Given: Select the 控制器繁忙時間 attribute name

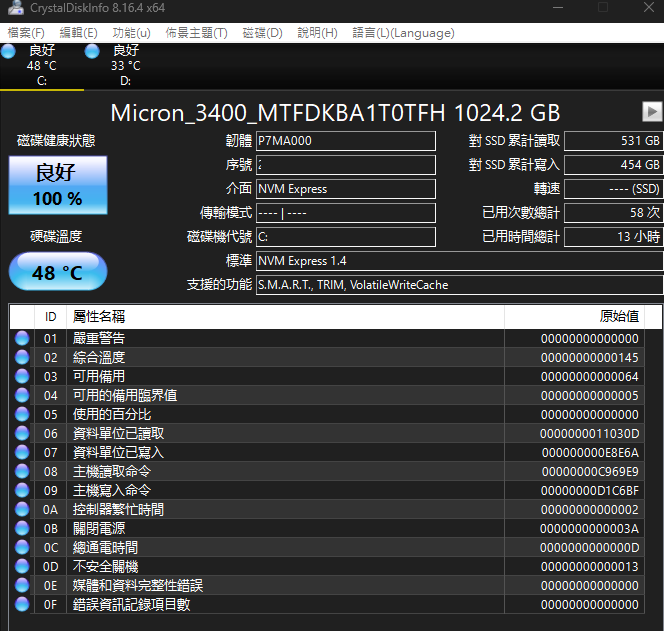Looking at the screenshot, I should (118, 509).
